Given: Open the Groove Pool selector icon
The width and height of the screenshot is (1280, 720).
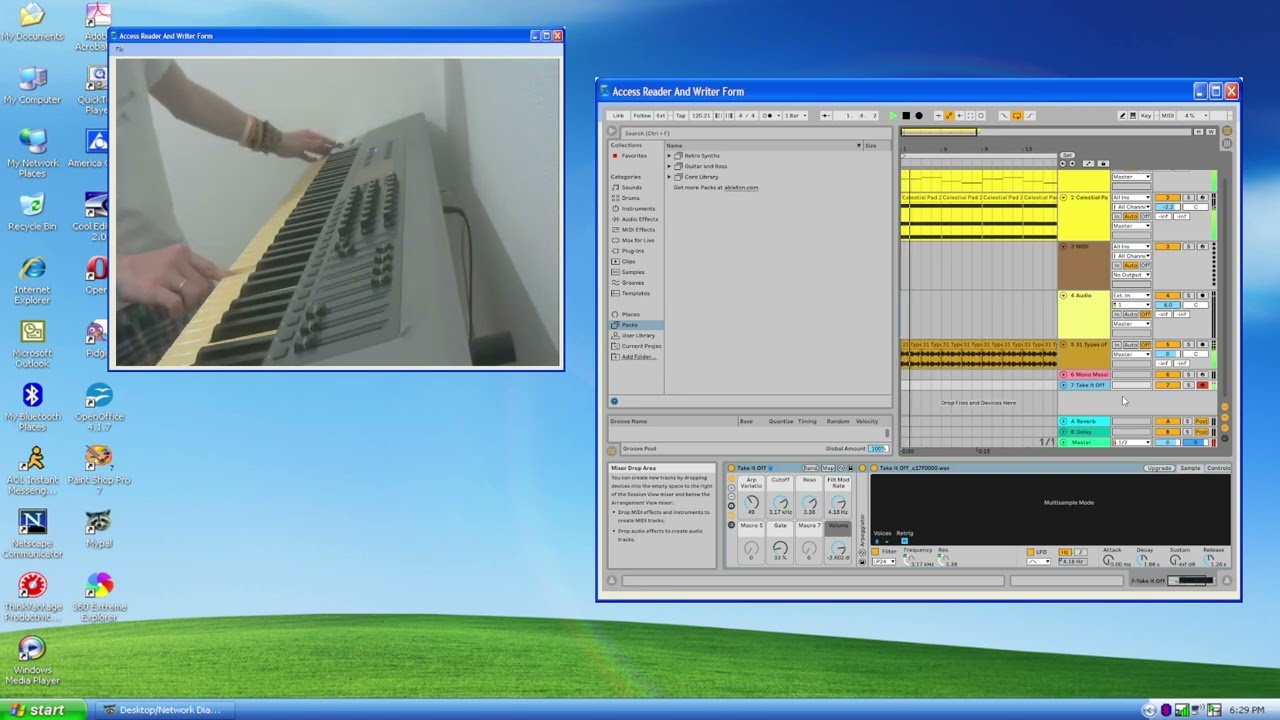Looking at the screenshot, I should [x=612, y=451].
